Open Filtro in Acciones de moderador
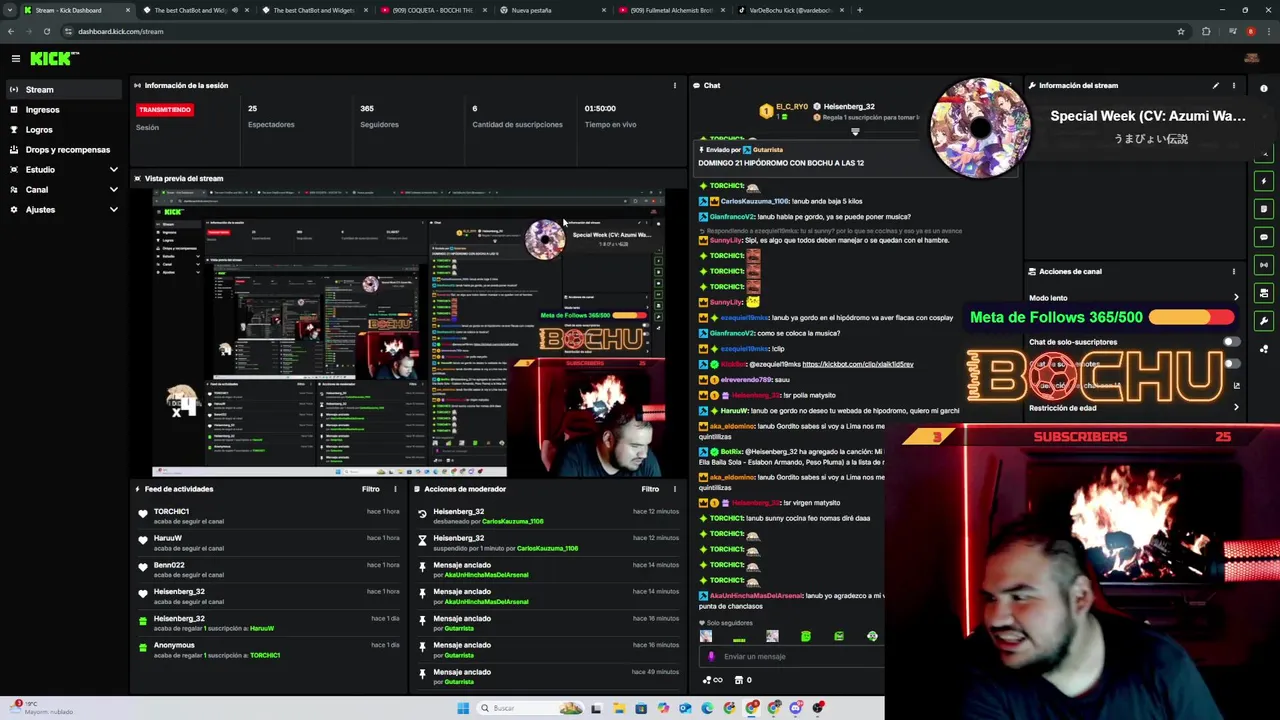Viewport: 1280px width, 720px height. 650,489
